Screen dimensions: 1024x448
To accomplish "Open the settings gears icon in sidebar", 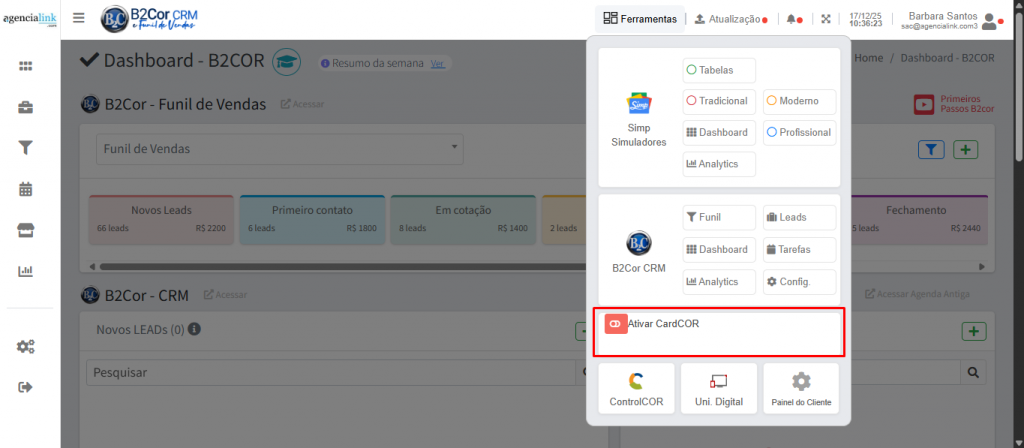I will pos(26,346).
